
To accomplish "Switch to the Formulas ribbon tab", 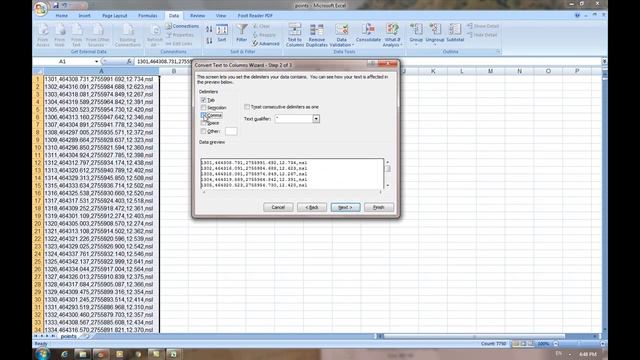I will (x=148, y=16).
